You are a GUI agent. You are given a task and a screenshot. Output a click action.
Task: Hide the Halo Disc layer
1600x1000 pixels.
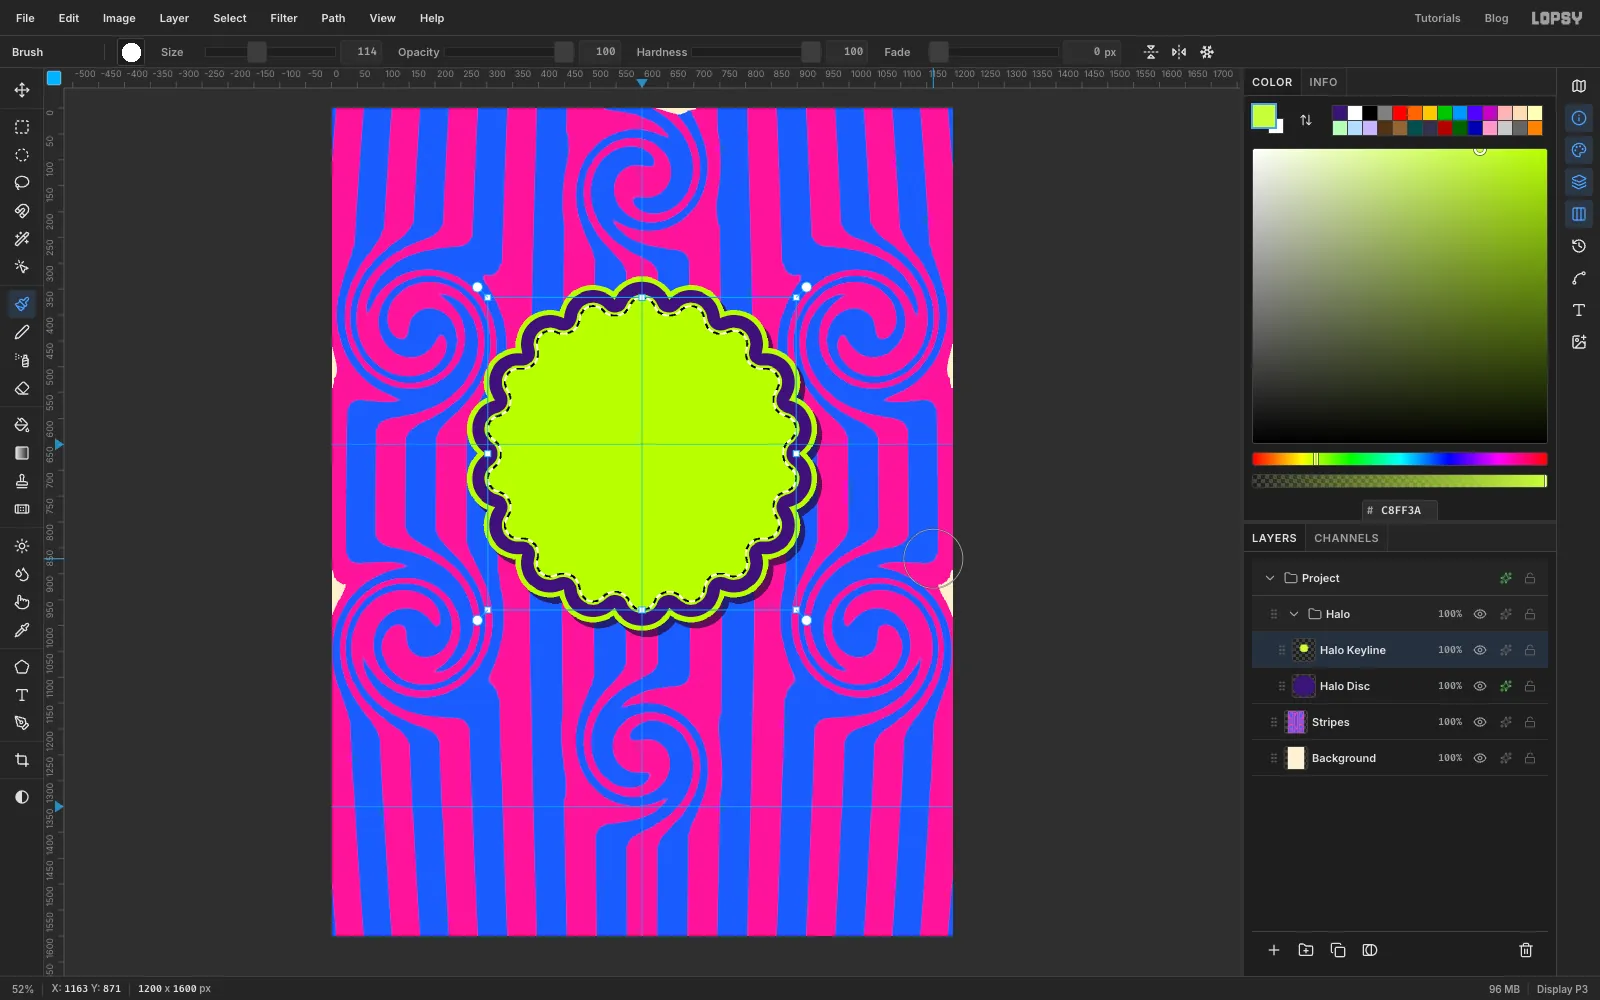1480,686
